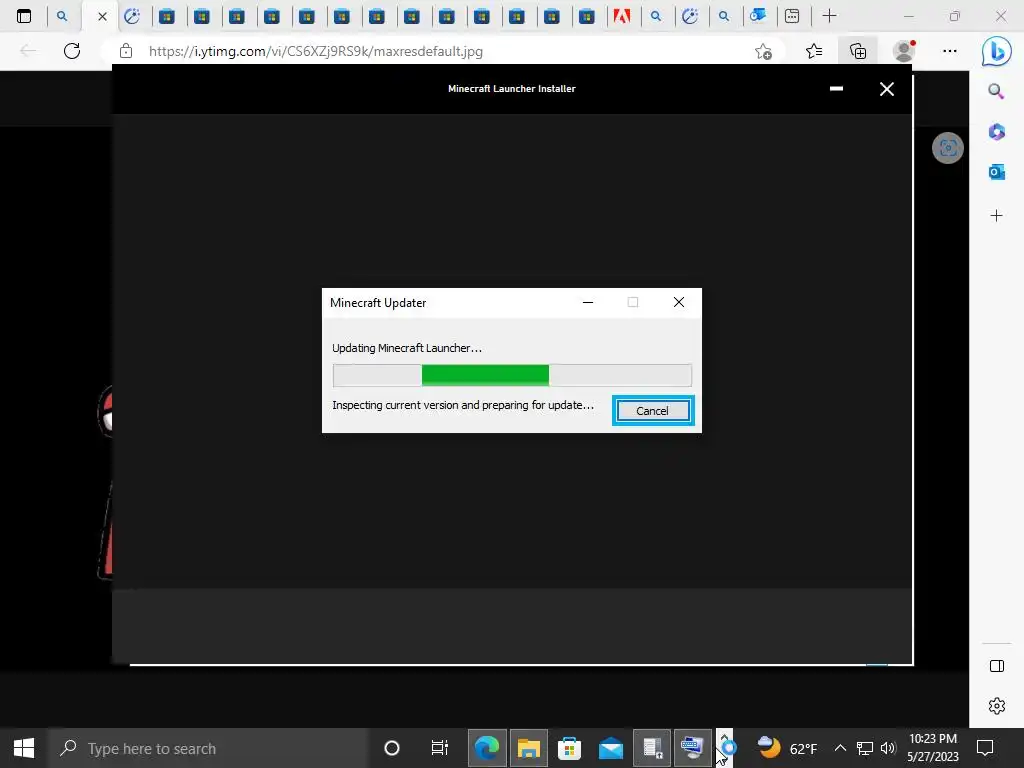This screenshot has width=1024, height=768.
Task: View site information lock icon
Action: coord(126,51)
